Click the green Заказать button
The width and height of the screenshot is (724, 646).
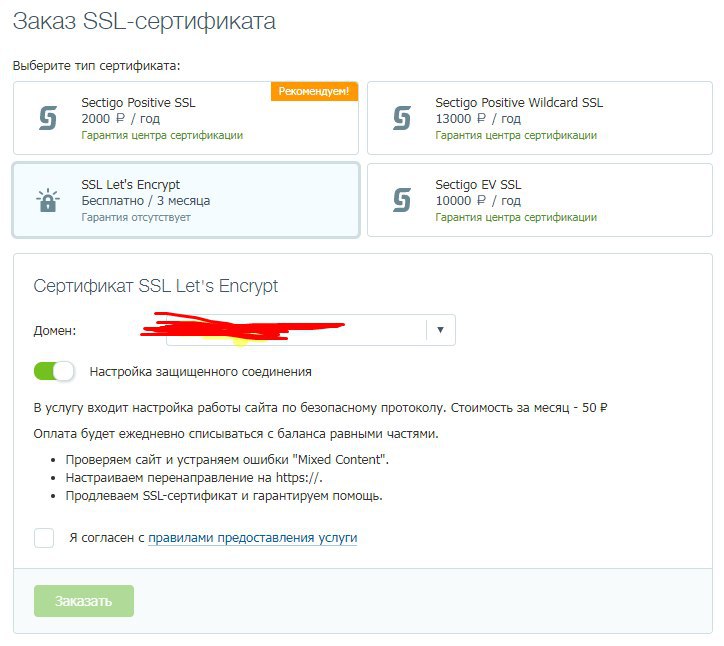[x=84, y=601]
